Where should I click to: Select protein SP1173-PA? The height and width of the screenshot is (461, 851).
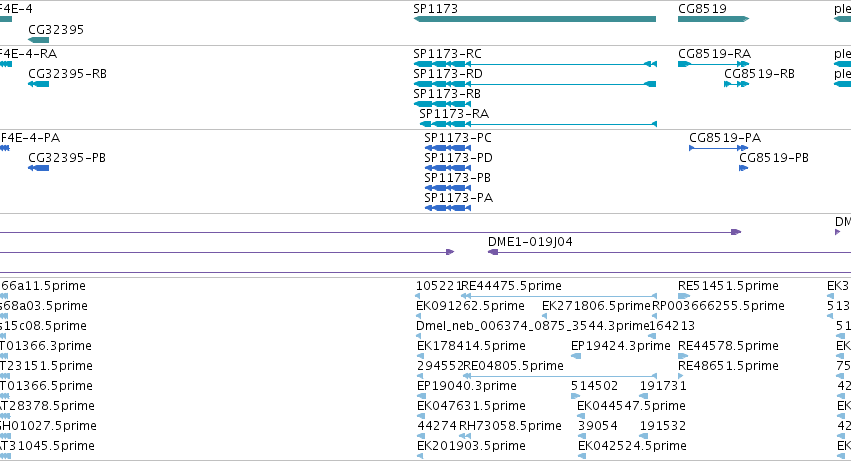click(x=448, y=208)
